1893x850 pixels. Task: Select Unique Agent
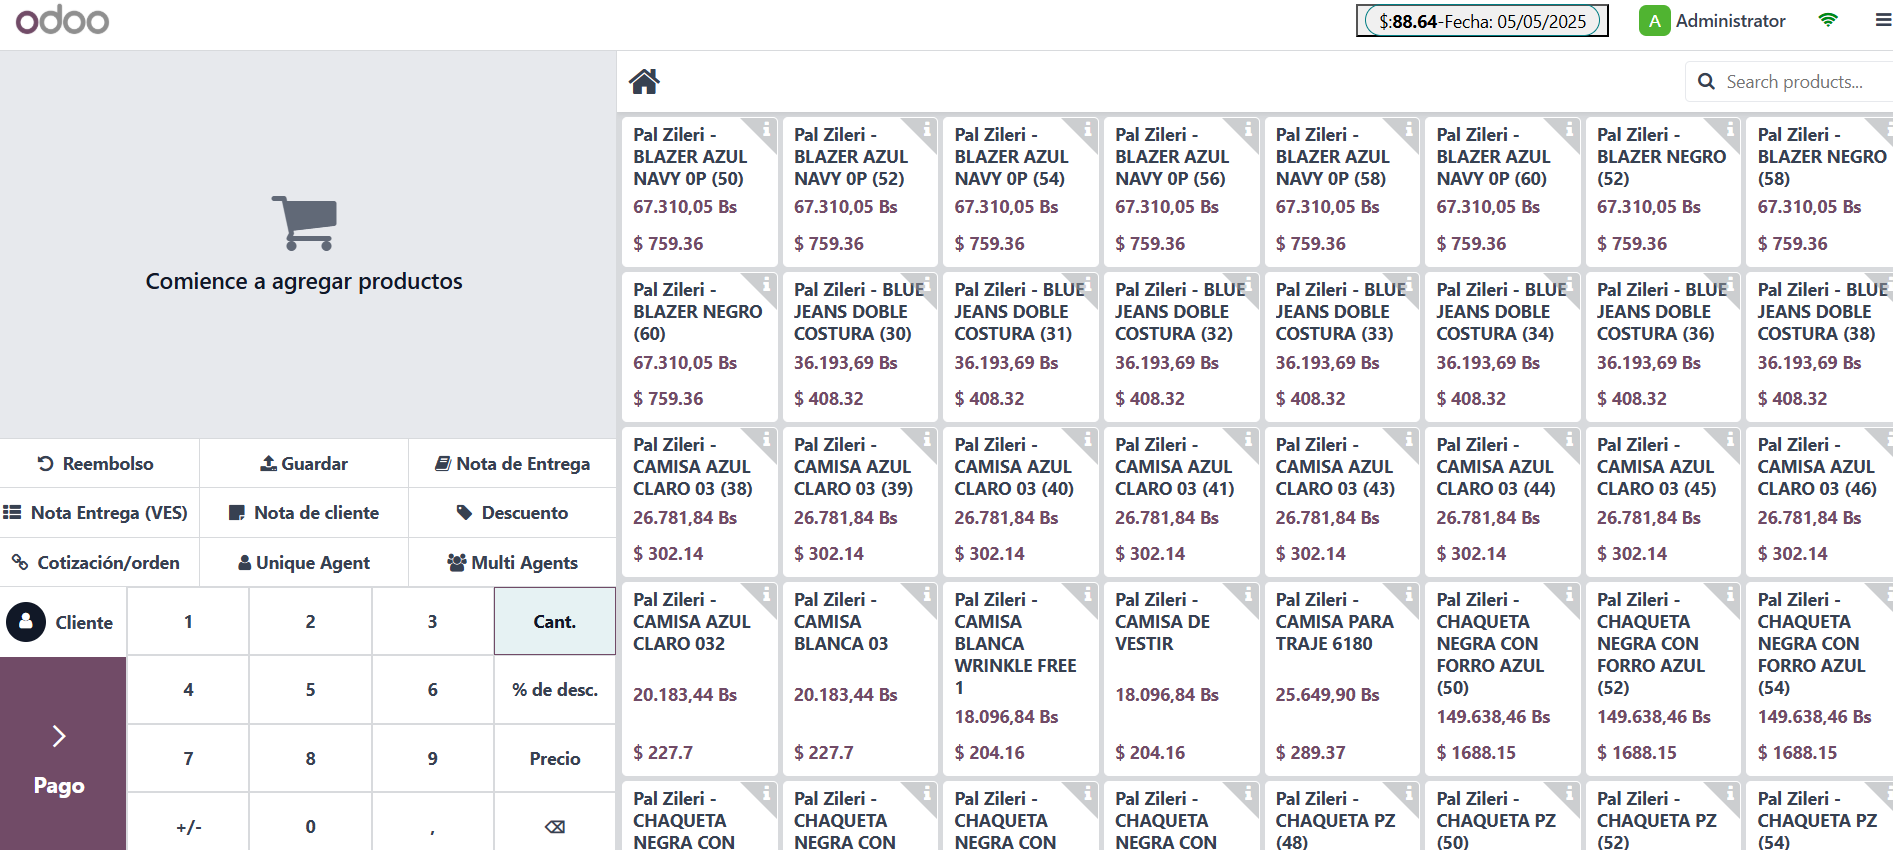[304, 562]
